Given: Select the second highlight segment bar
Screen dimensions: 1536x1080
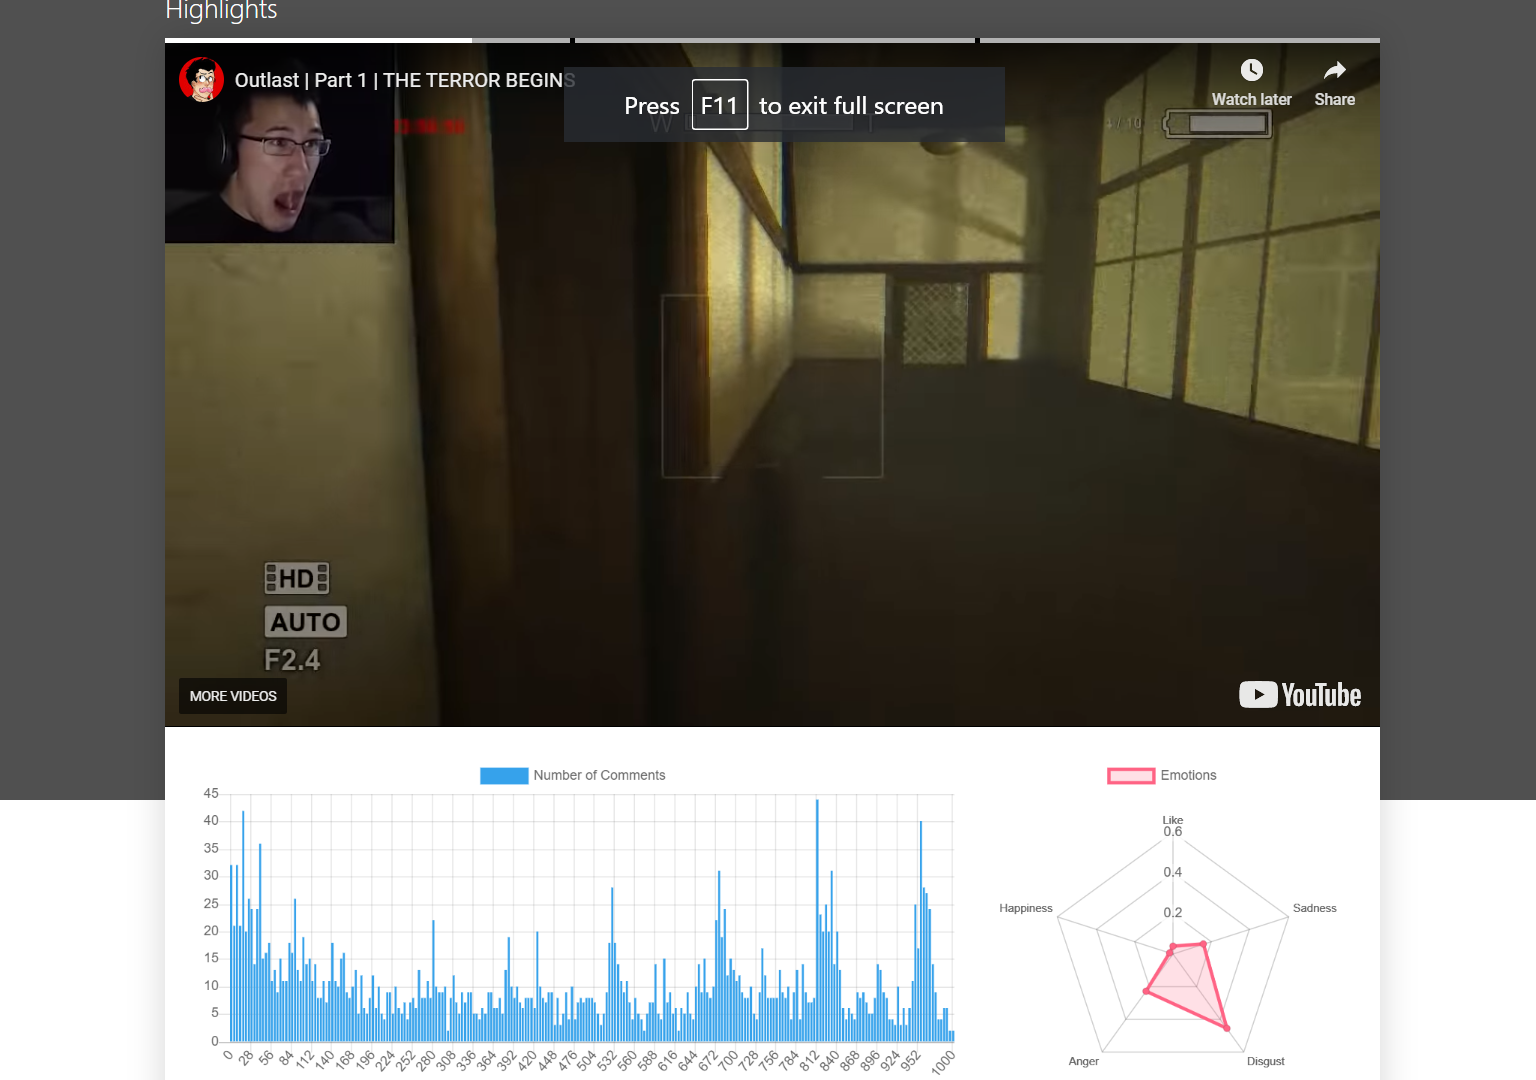Looking at the screenshot, I should coord(775,40).
